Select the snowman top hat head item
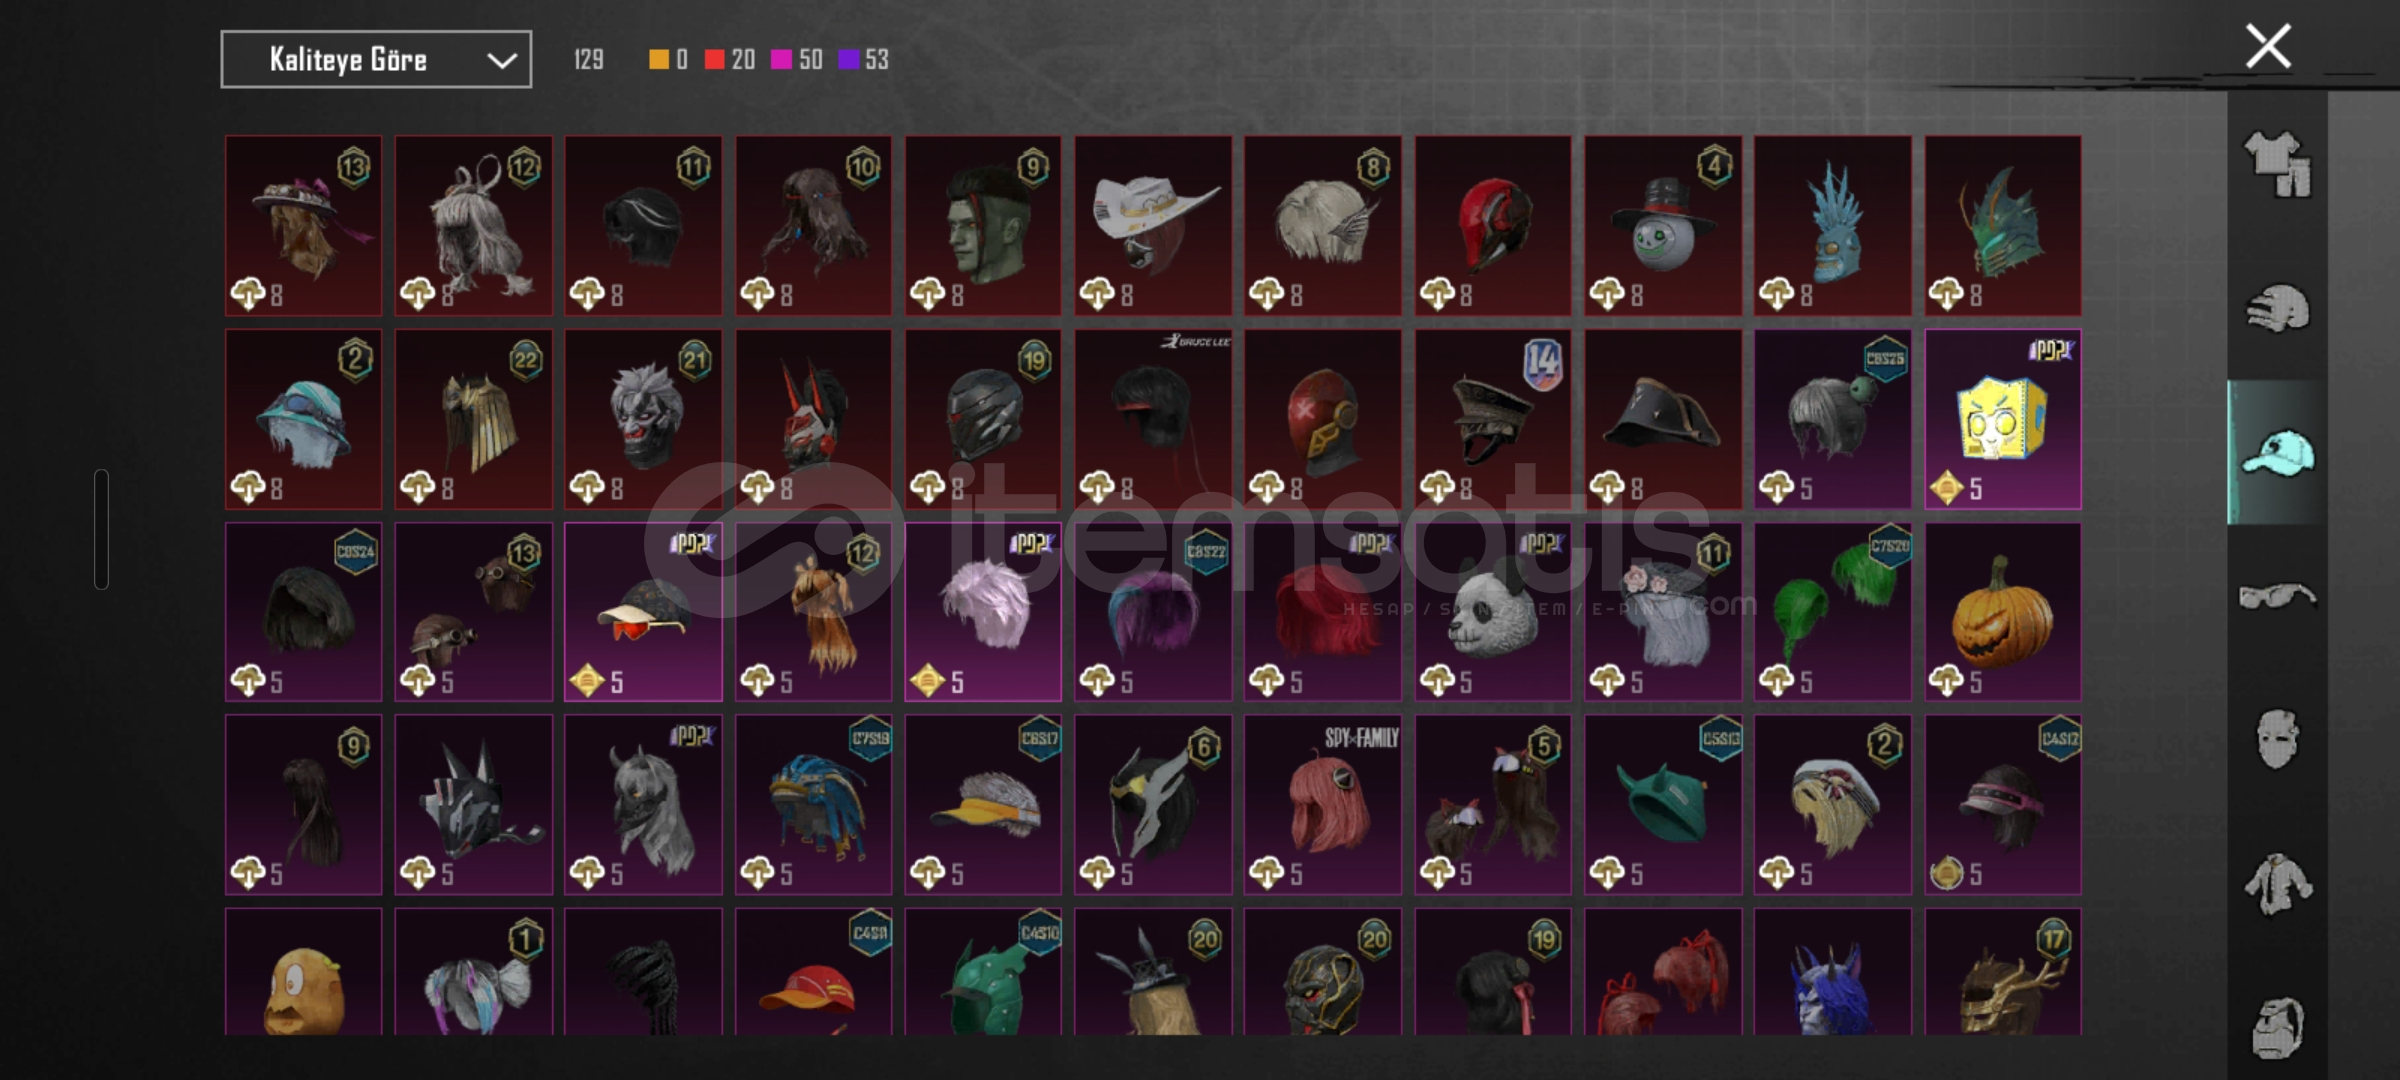The height and width of the screenshot is (1080, 2400). click(x=1663, y=226)
